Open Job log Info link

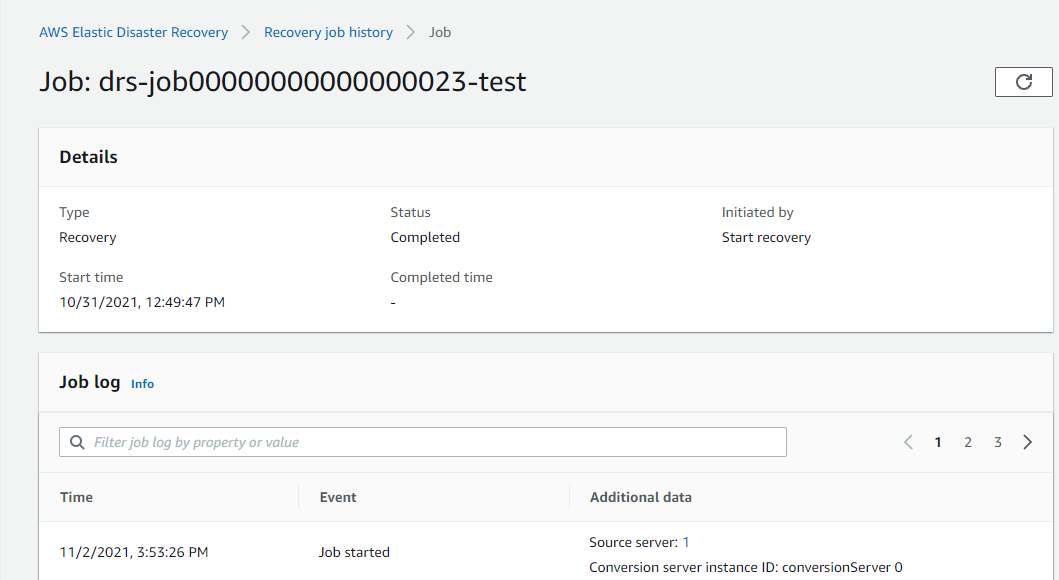tap(143, 384)
